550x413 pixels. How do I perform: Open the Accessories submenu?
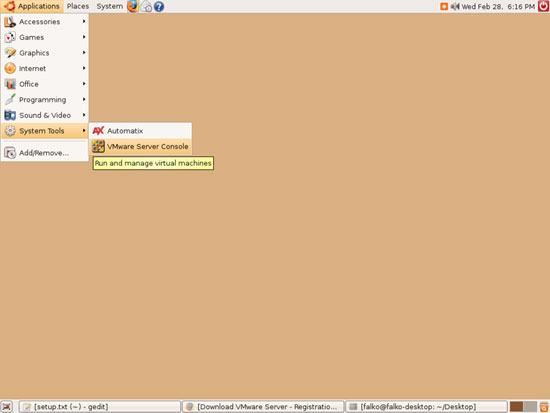tap(45, 22)
